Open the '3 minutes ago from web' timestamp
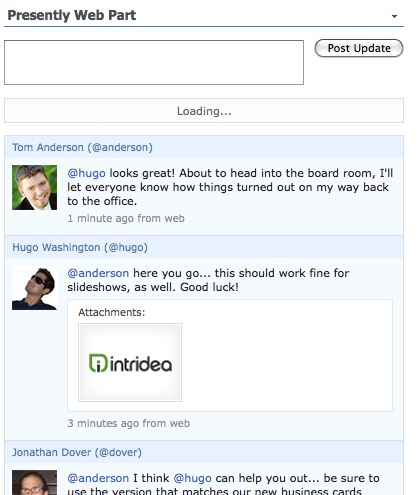 129,423
